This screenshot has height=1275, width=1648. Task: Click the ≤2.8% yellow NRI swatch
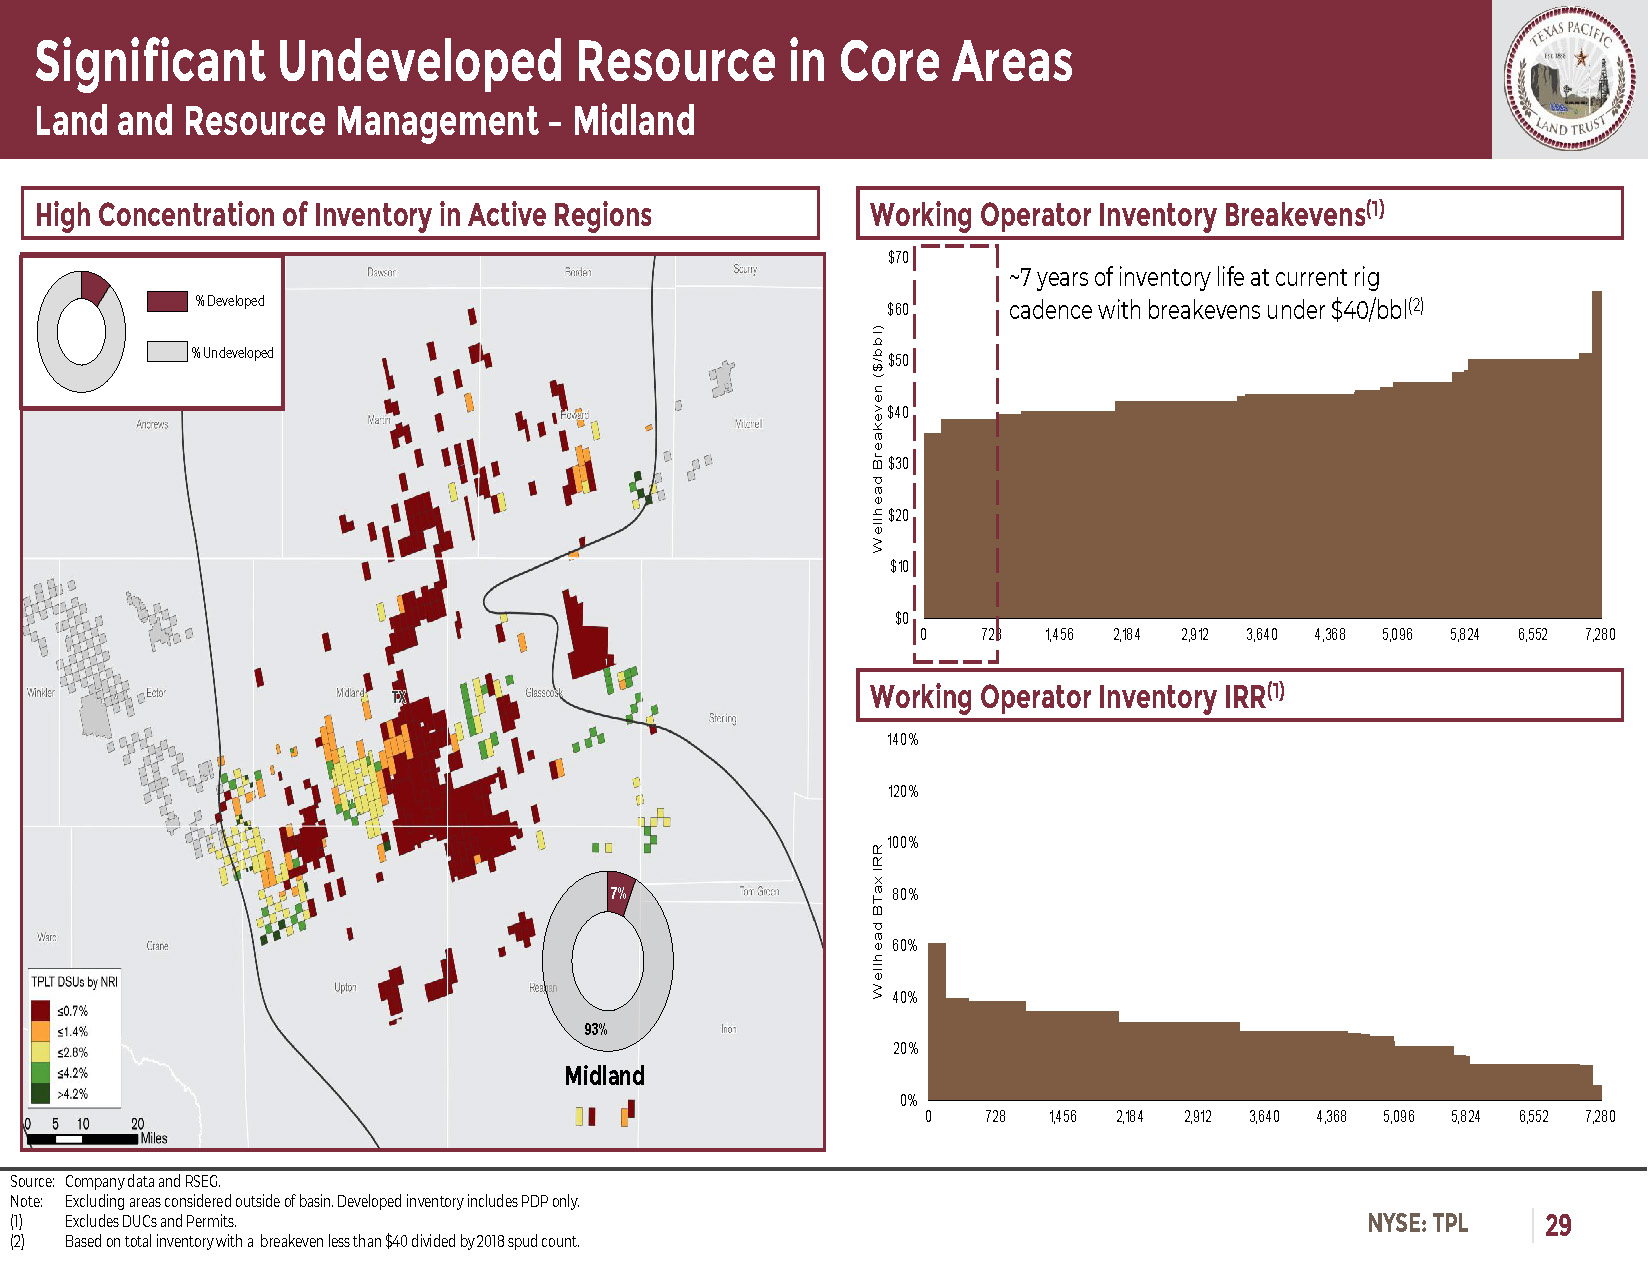point(41,1052)
